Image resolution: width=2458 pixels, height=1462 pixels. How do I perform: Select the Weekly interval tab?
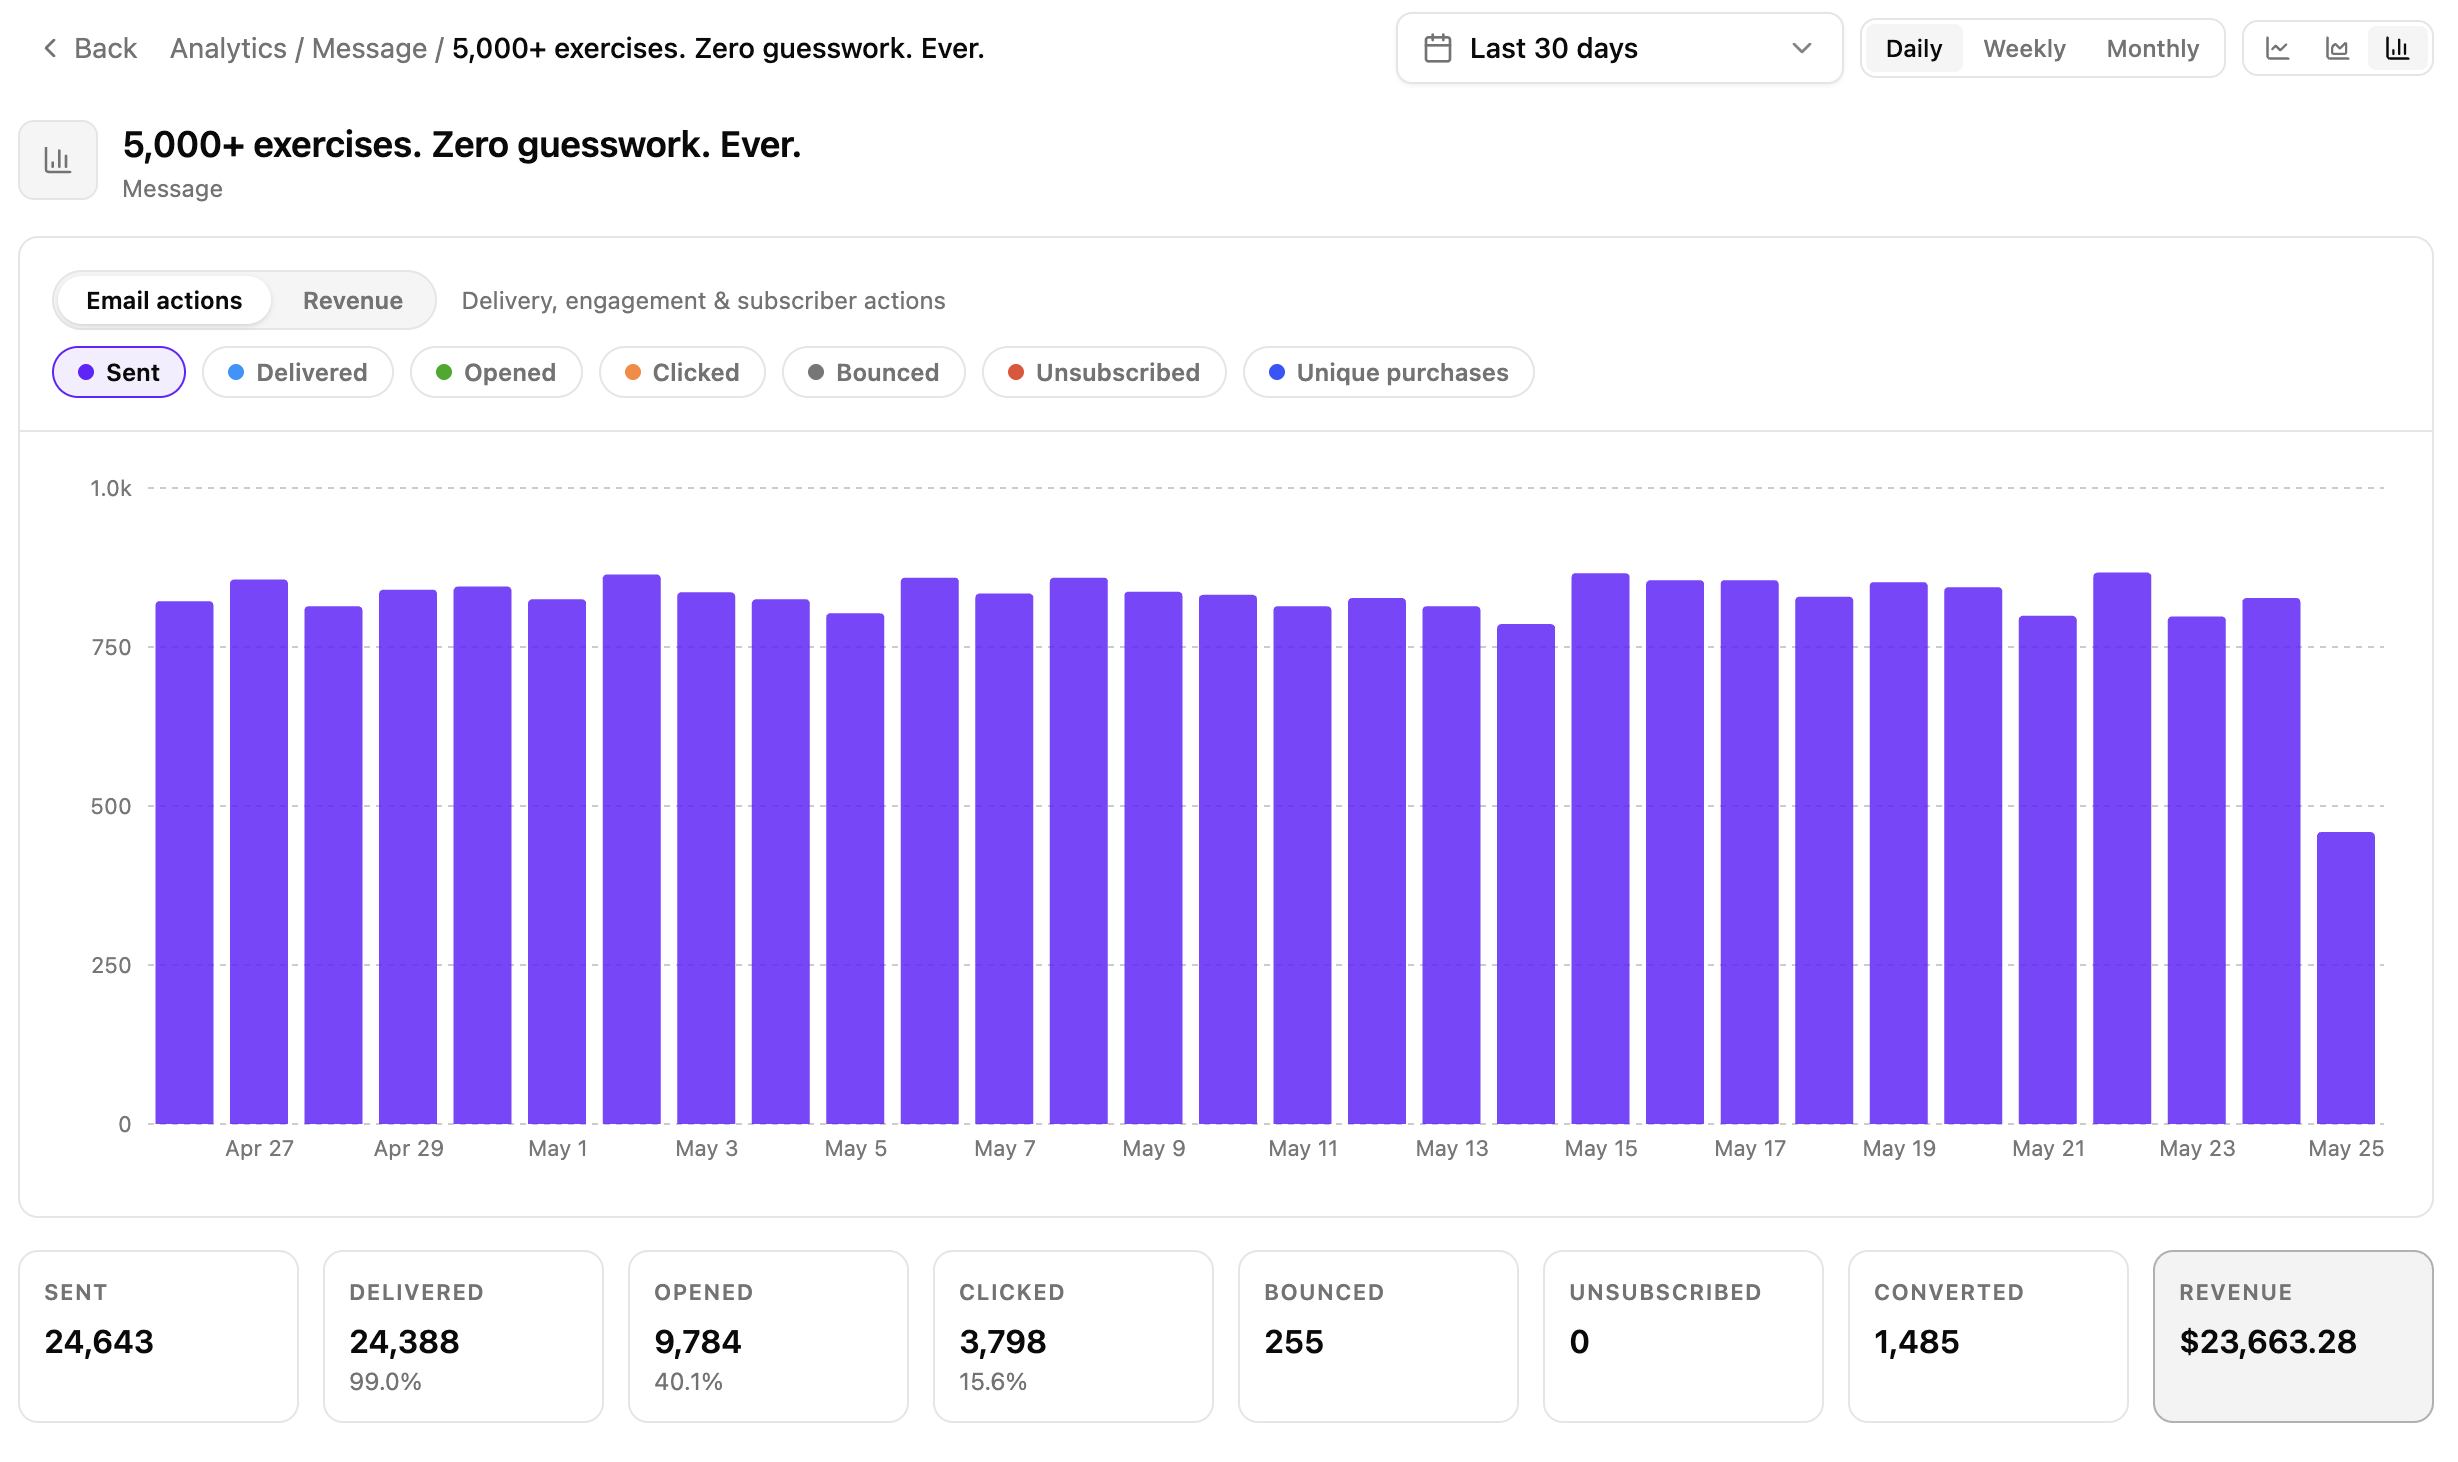click(x=2024, y=48)
